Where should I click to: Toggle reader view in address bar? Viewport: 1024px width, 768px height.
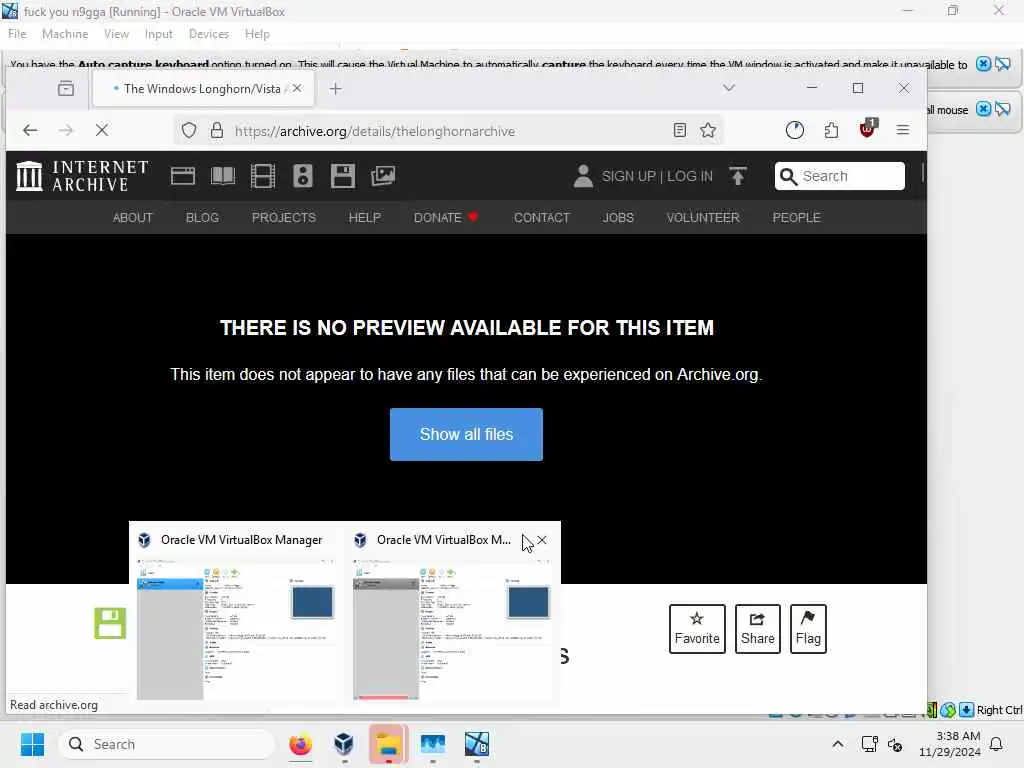tap(680, 131)
